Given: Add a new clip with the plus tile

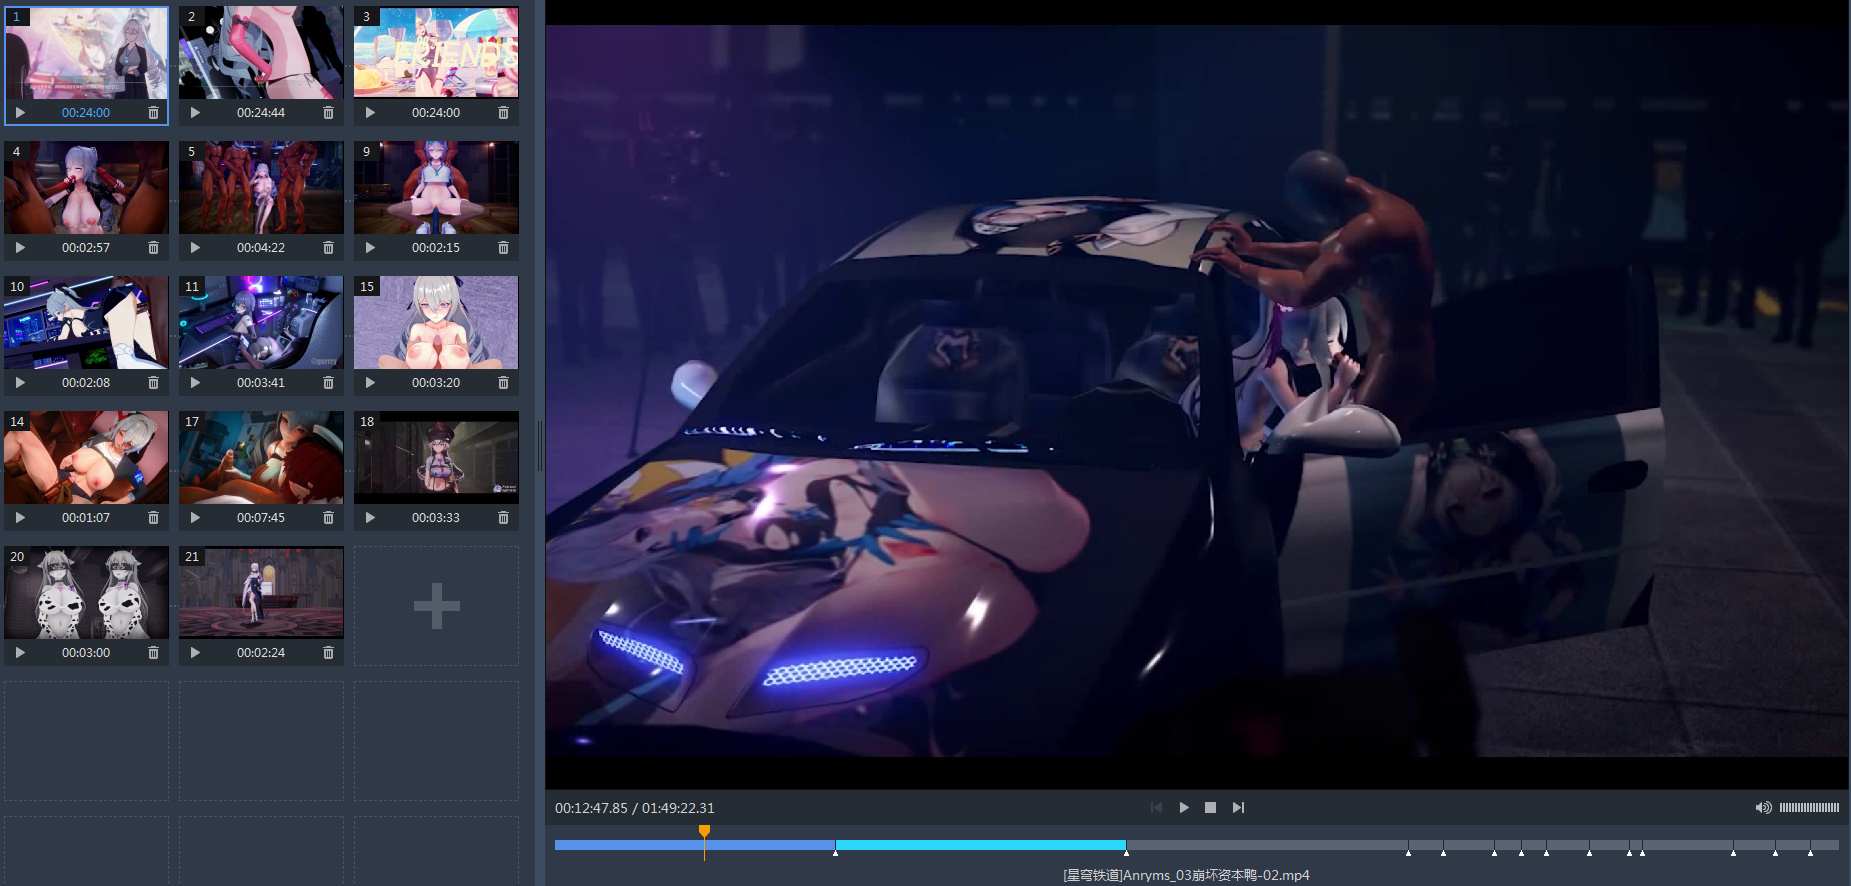Looking at the screenshot, I should [436, 606].
